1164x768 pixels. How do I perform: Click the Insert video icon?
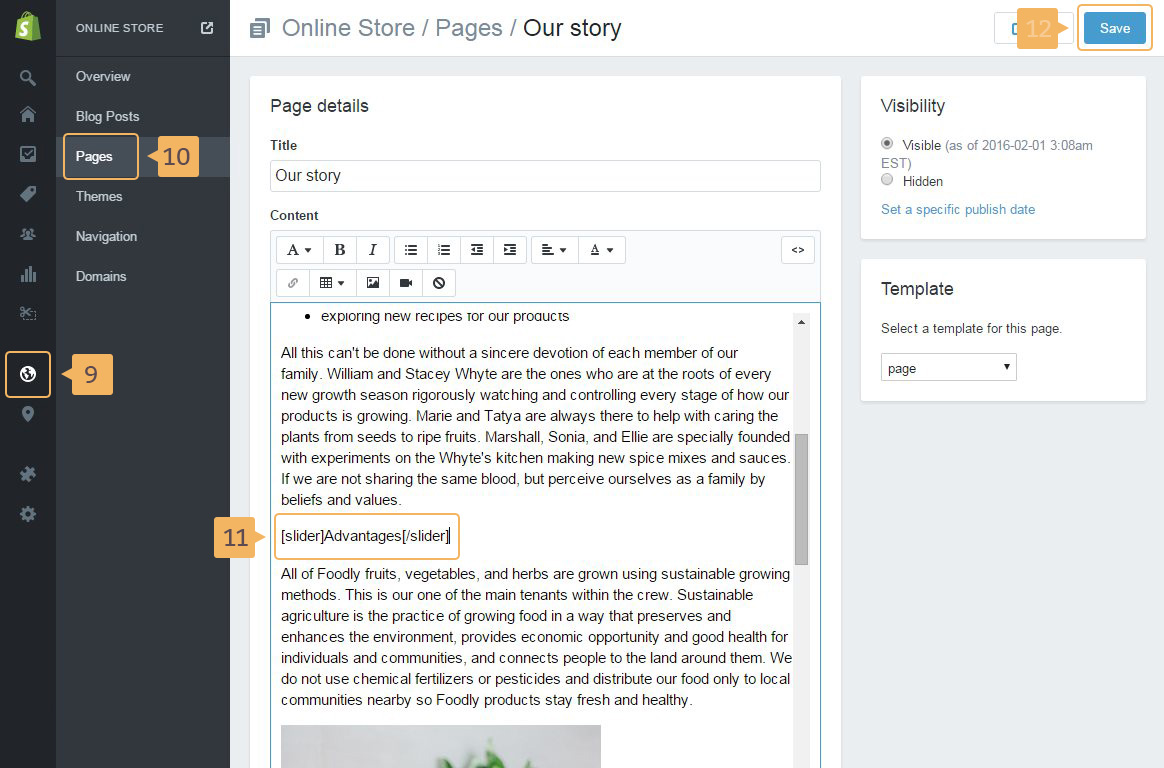(406, 283)
